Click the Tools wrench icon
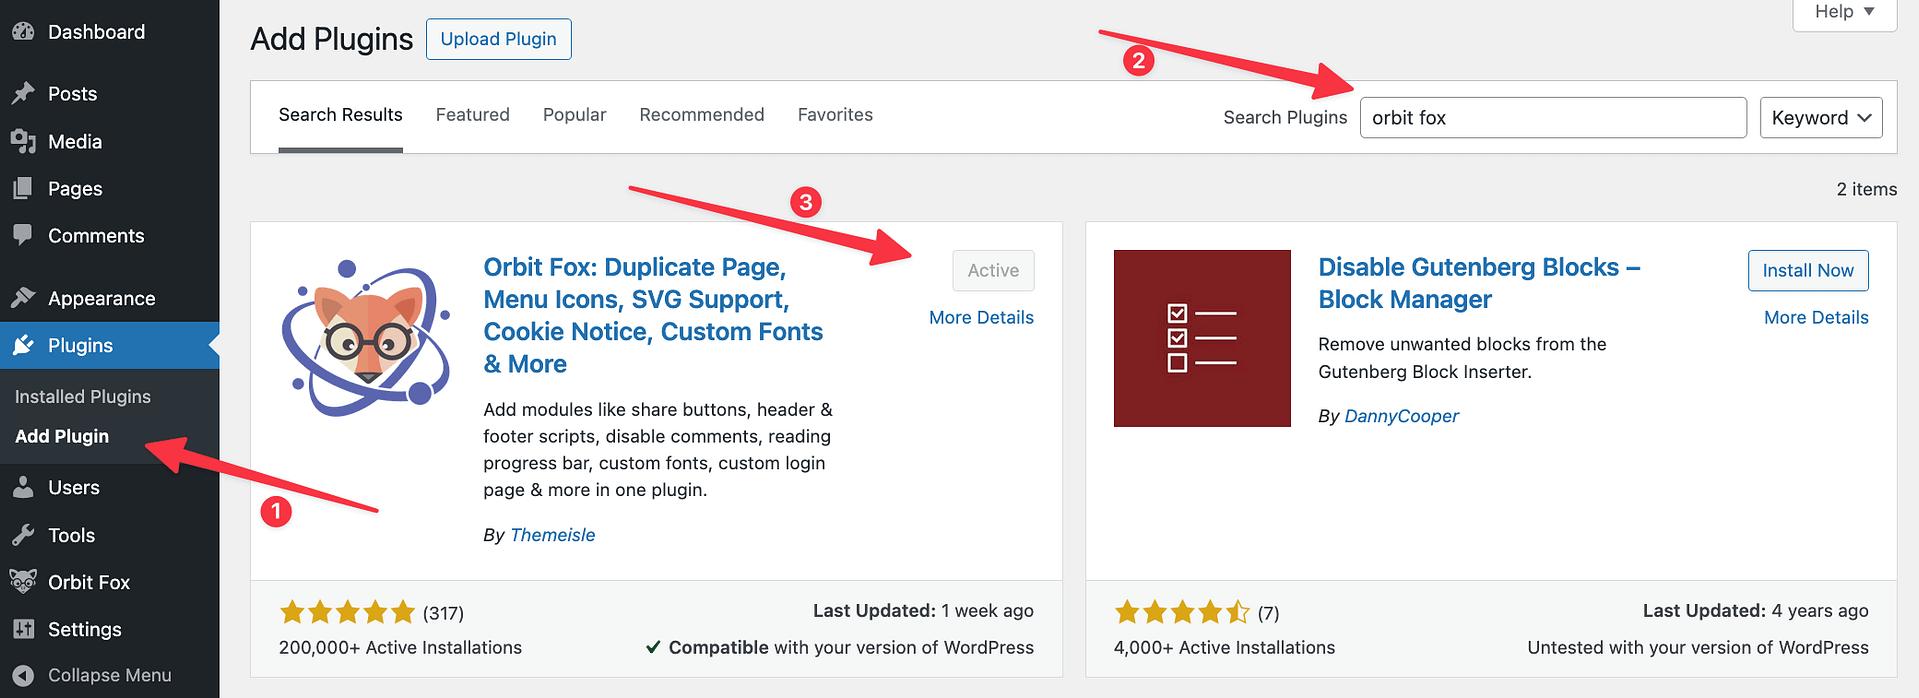This screenshot has height=698, width=1919. click(23, 535)
